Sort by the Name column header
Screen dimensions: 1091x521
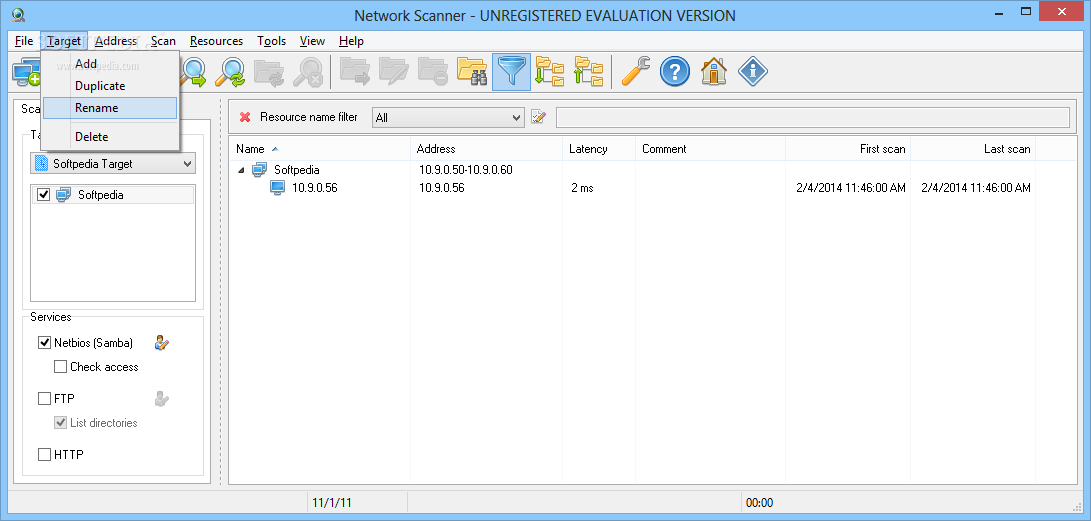coord(319,149)
